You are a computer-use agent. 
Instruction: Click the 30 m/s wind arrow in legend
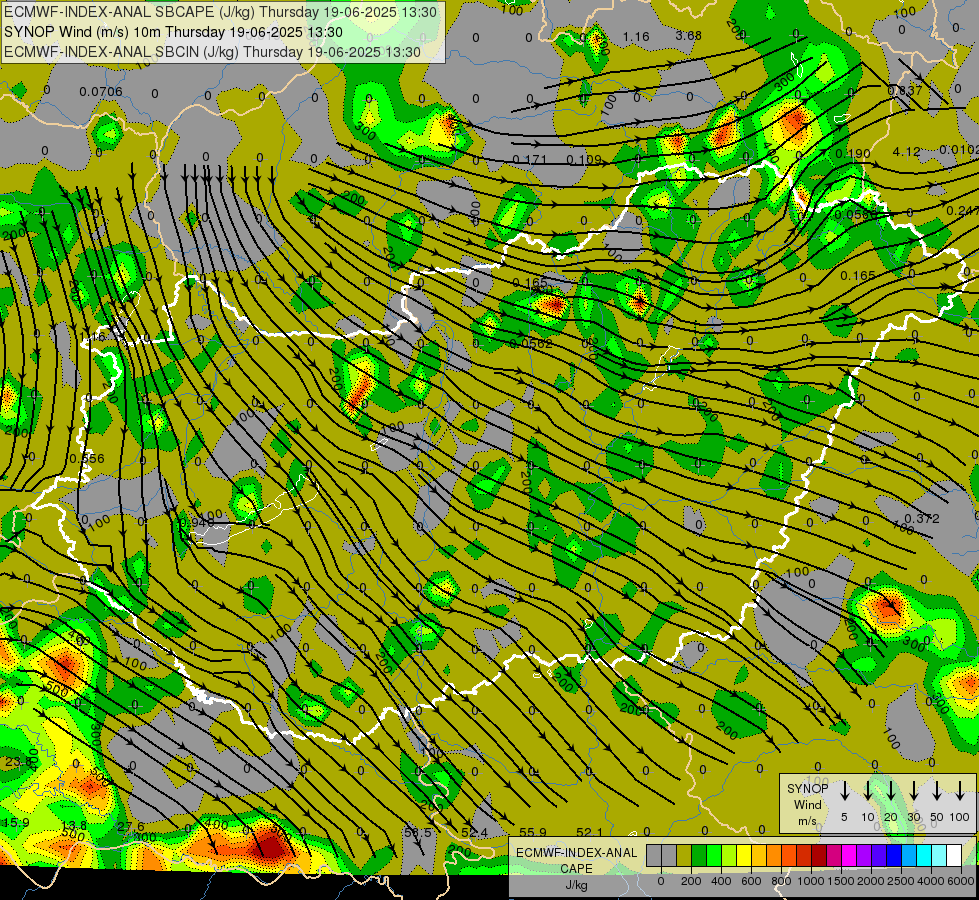(x=913, y=791)
